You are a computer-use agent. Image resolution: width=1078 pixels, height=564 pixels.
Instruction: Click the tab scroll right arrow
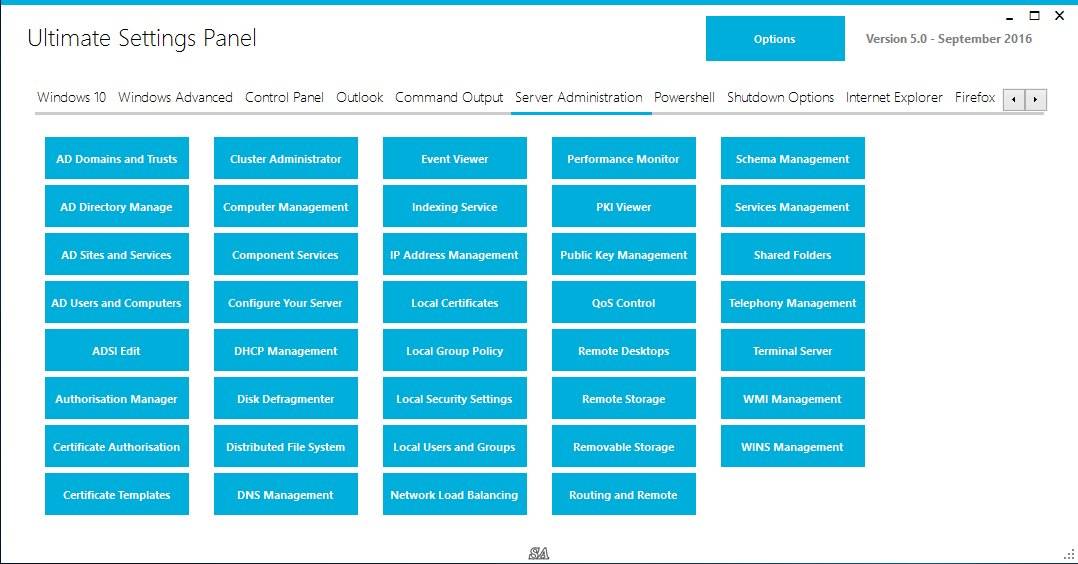click(x=1035, y=100)
